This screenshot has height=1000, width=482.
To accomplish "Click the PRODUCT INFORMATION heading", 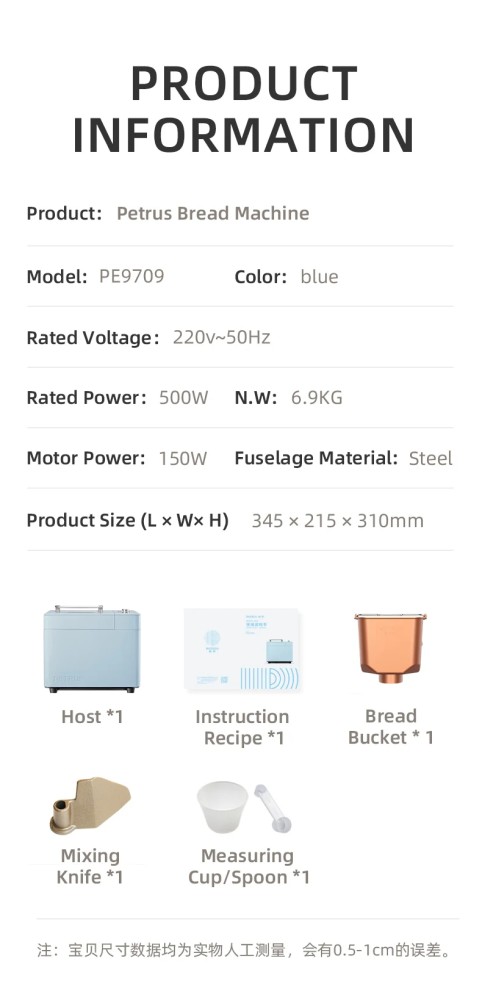I will point(243,110).
